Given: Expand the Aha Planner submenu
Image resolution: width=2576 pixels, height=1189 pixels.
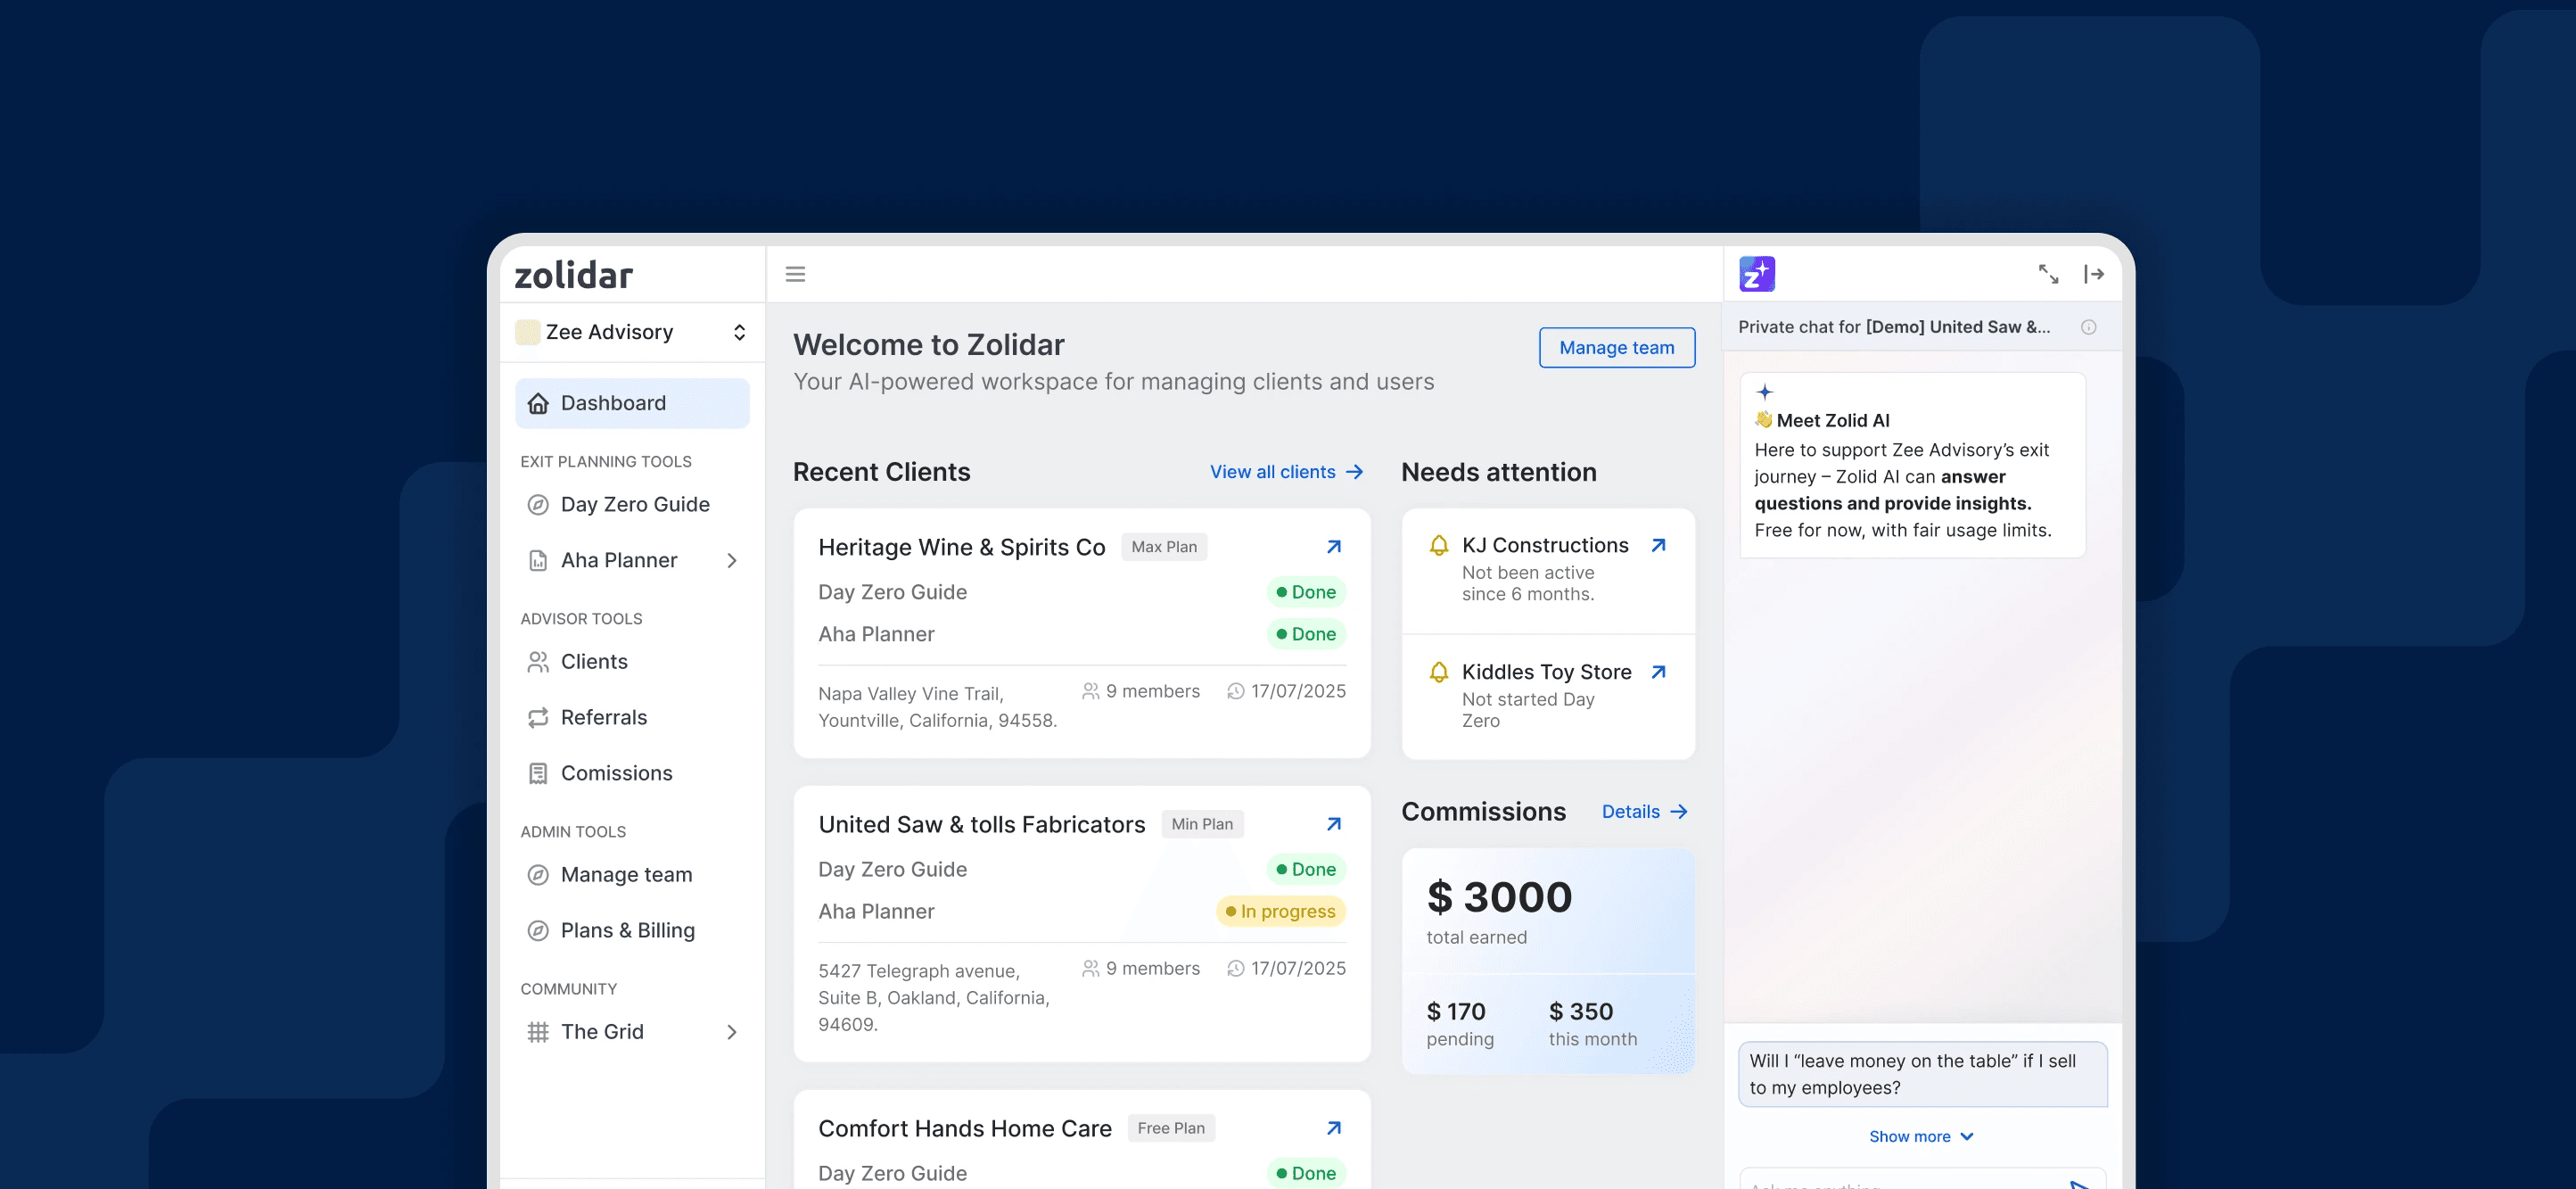Looking at the screenshot, I should coord(732,561).
